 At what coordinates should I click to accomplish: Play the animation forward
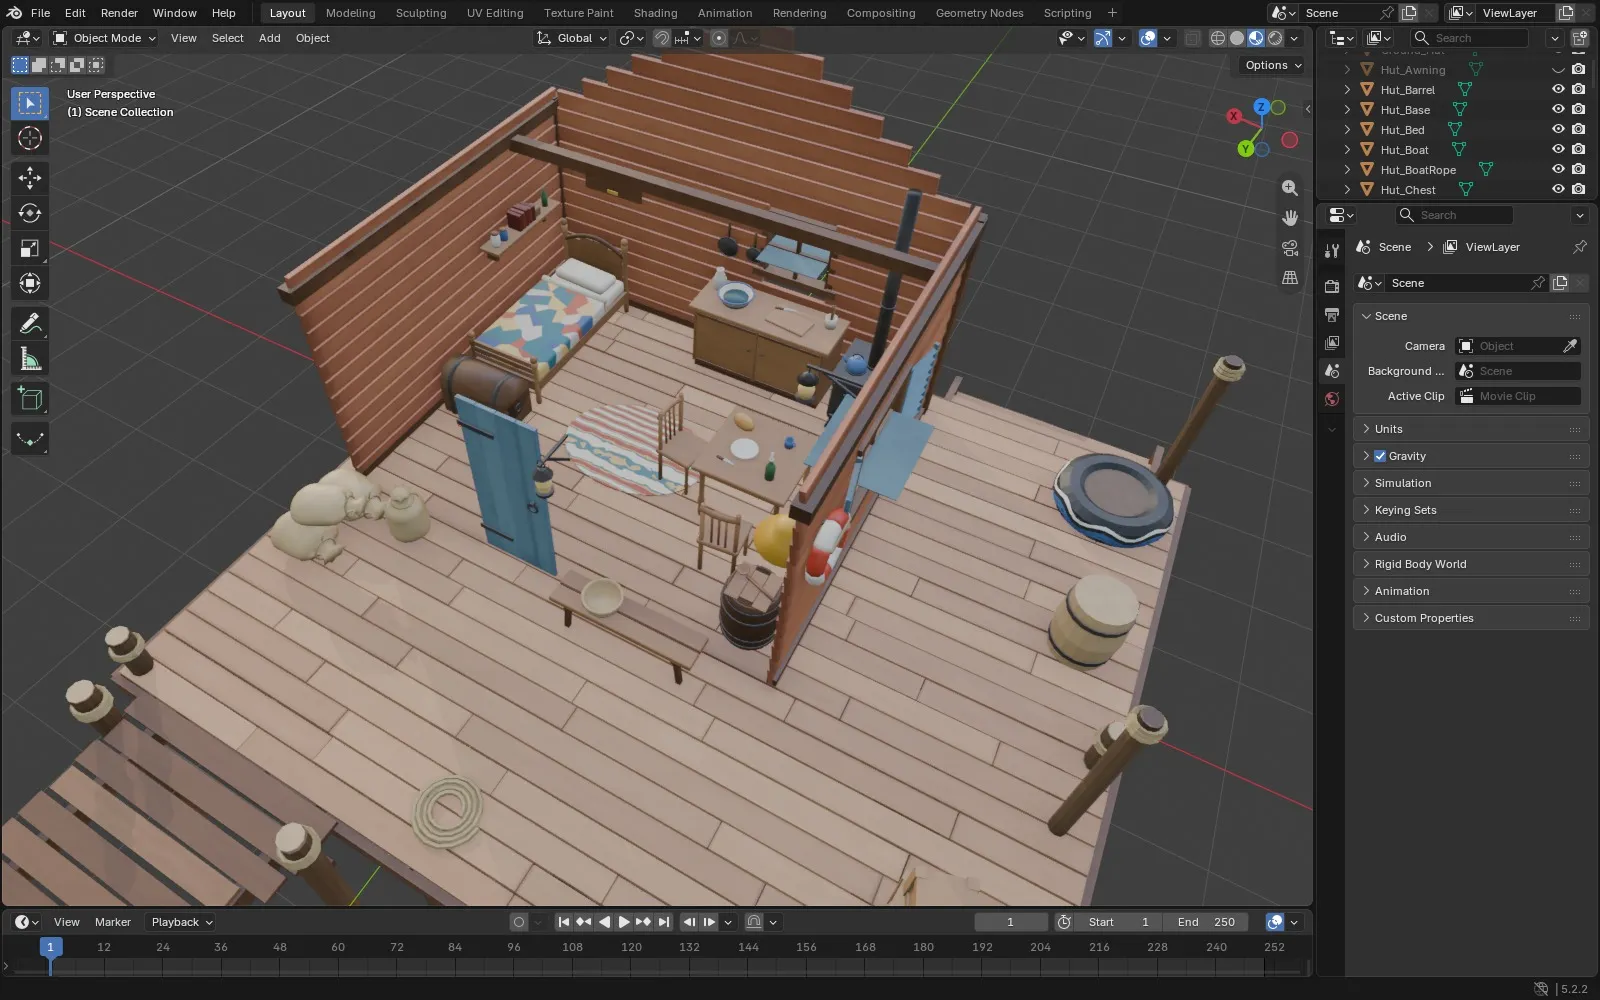click(624, 922)
